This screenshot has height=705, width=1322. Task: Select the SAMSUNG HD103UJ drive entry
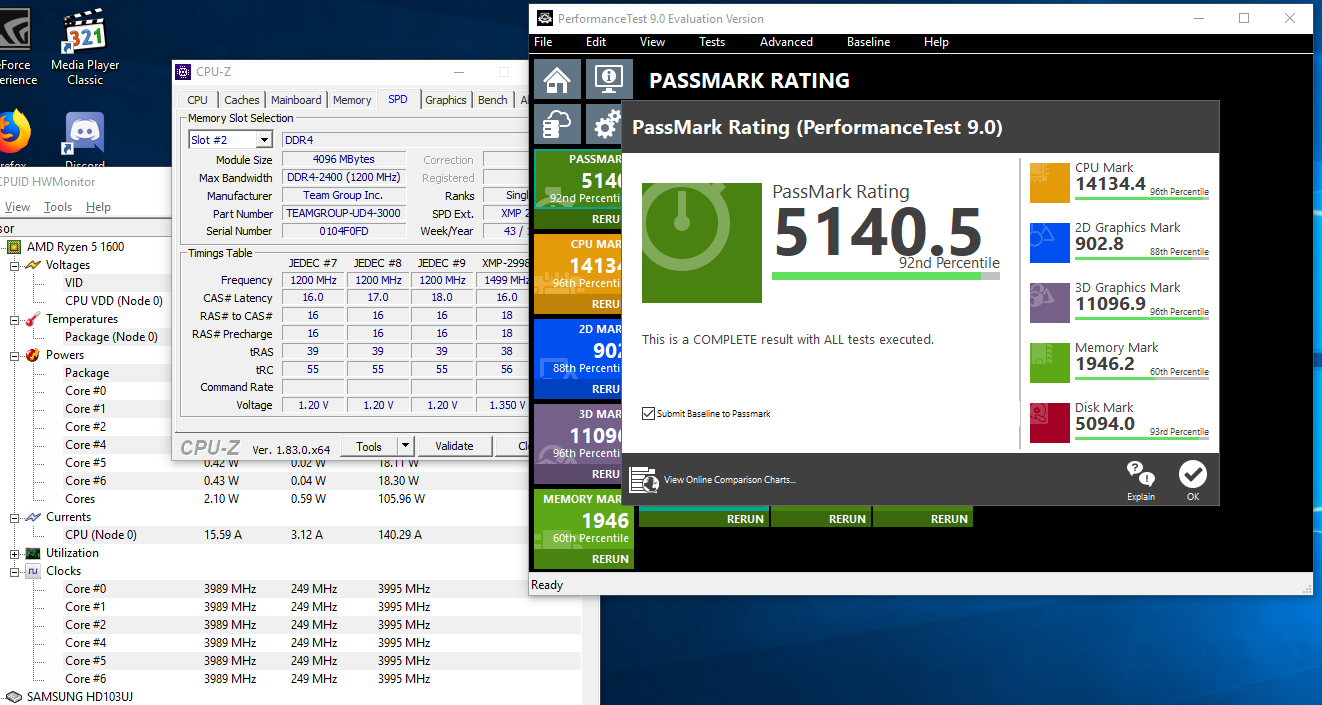point(75,696)
